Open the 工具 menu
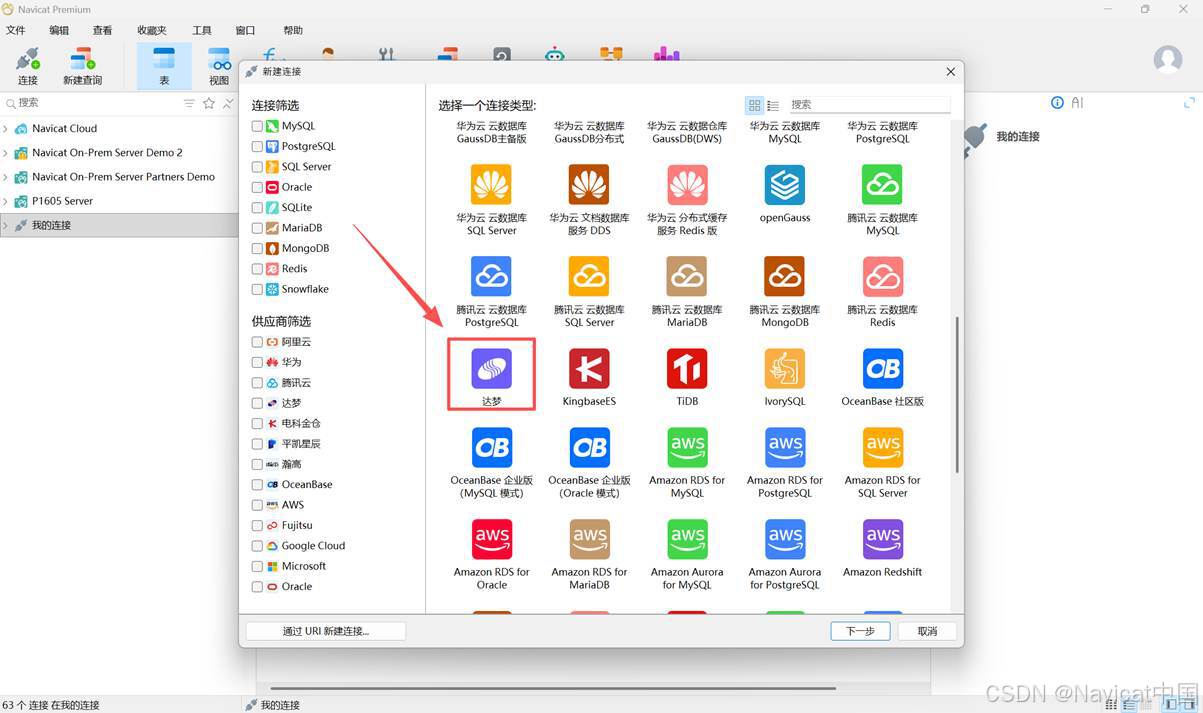The width and height of the screenshot is (1203, 713). click(x=202, y=31)
